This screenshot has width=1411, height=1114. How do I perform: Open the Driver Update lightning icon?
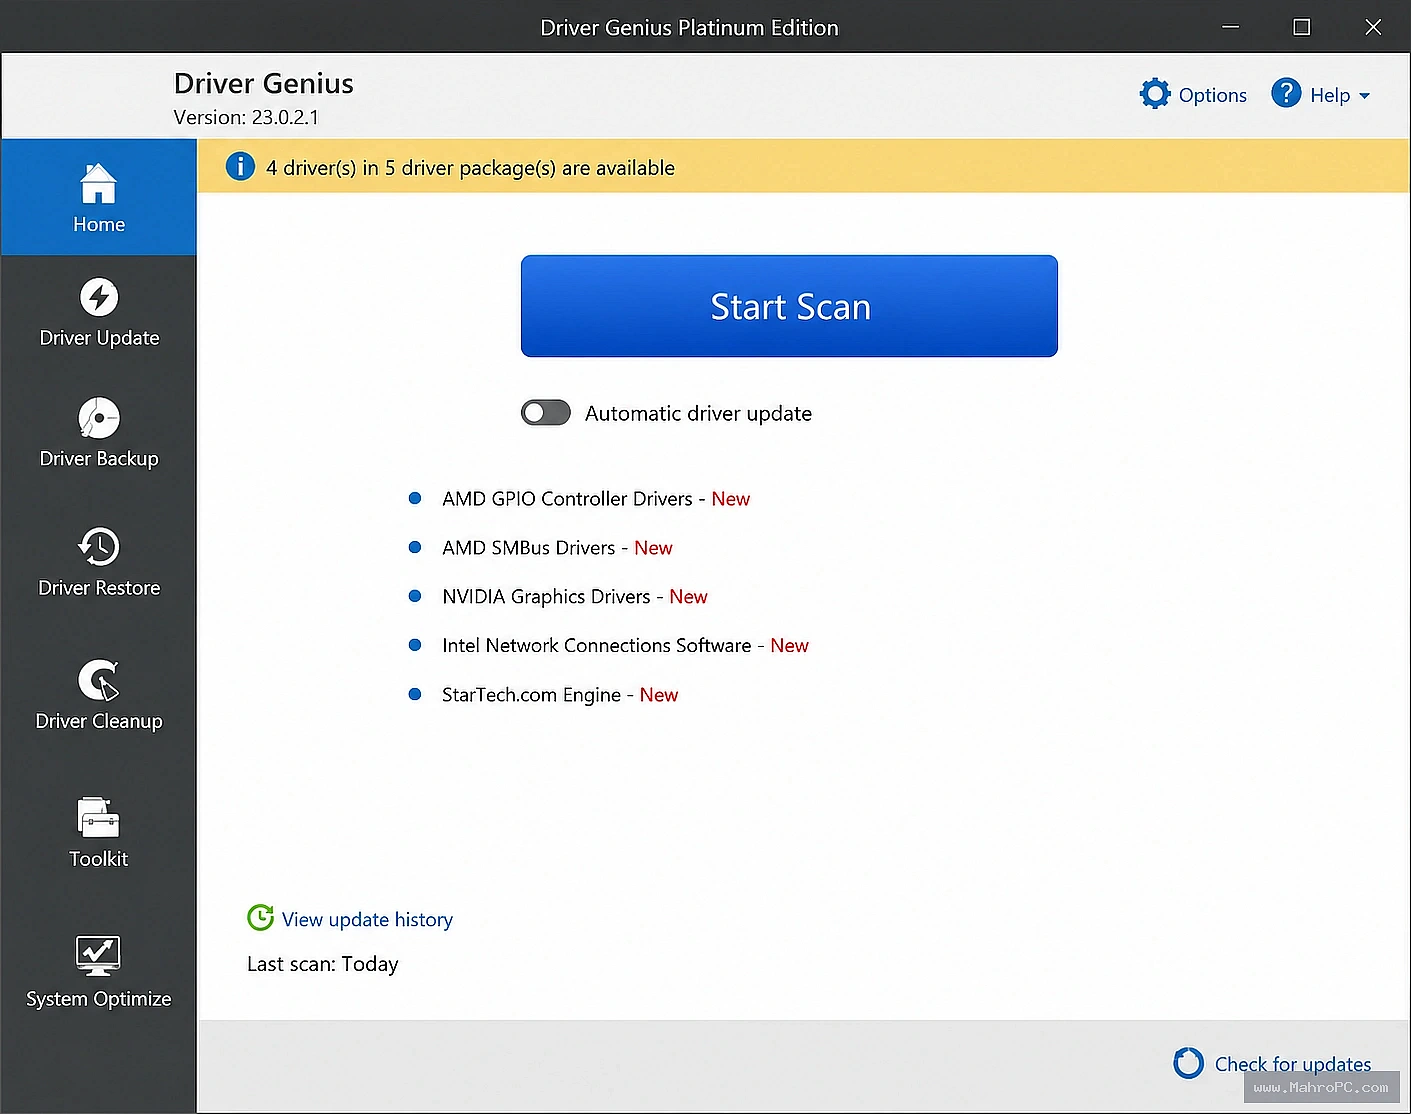click(x=99, y=297)
